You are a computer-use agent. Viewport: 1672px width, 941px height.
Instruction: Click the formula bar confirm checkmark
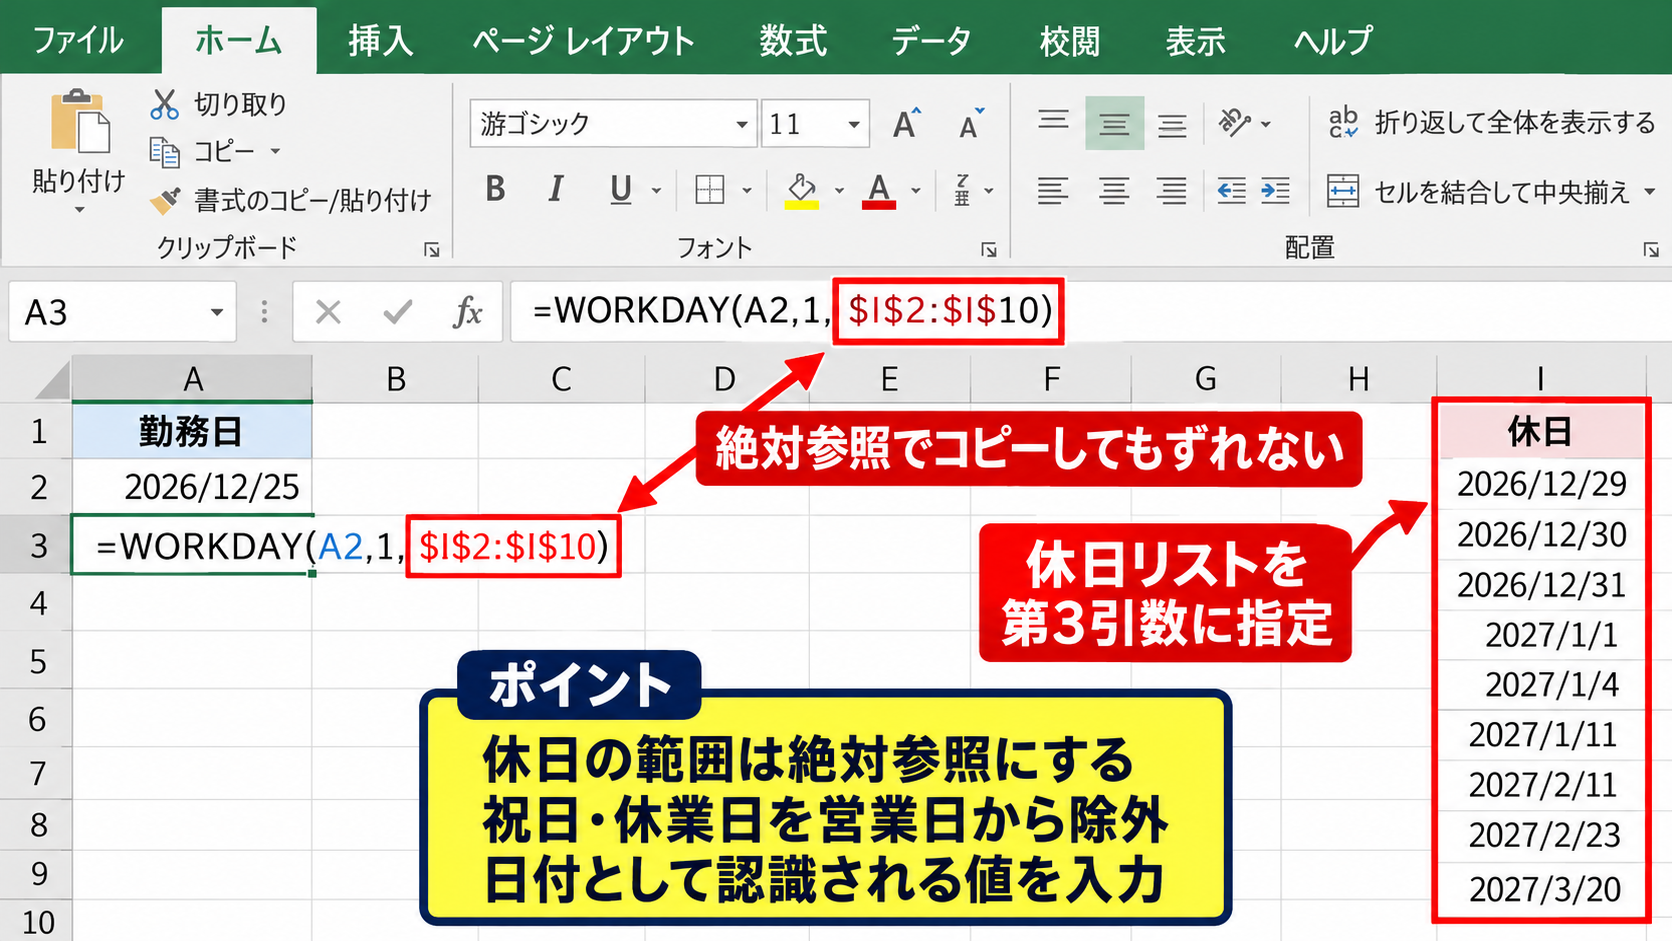click(397, 313)
